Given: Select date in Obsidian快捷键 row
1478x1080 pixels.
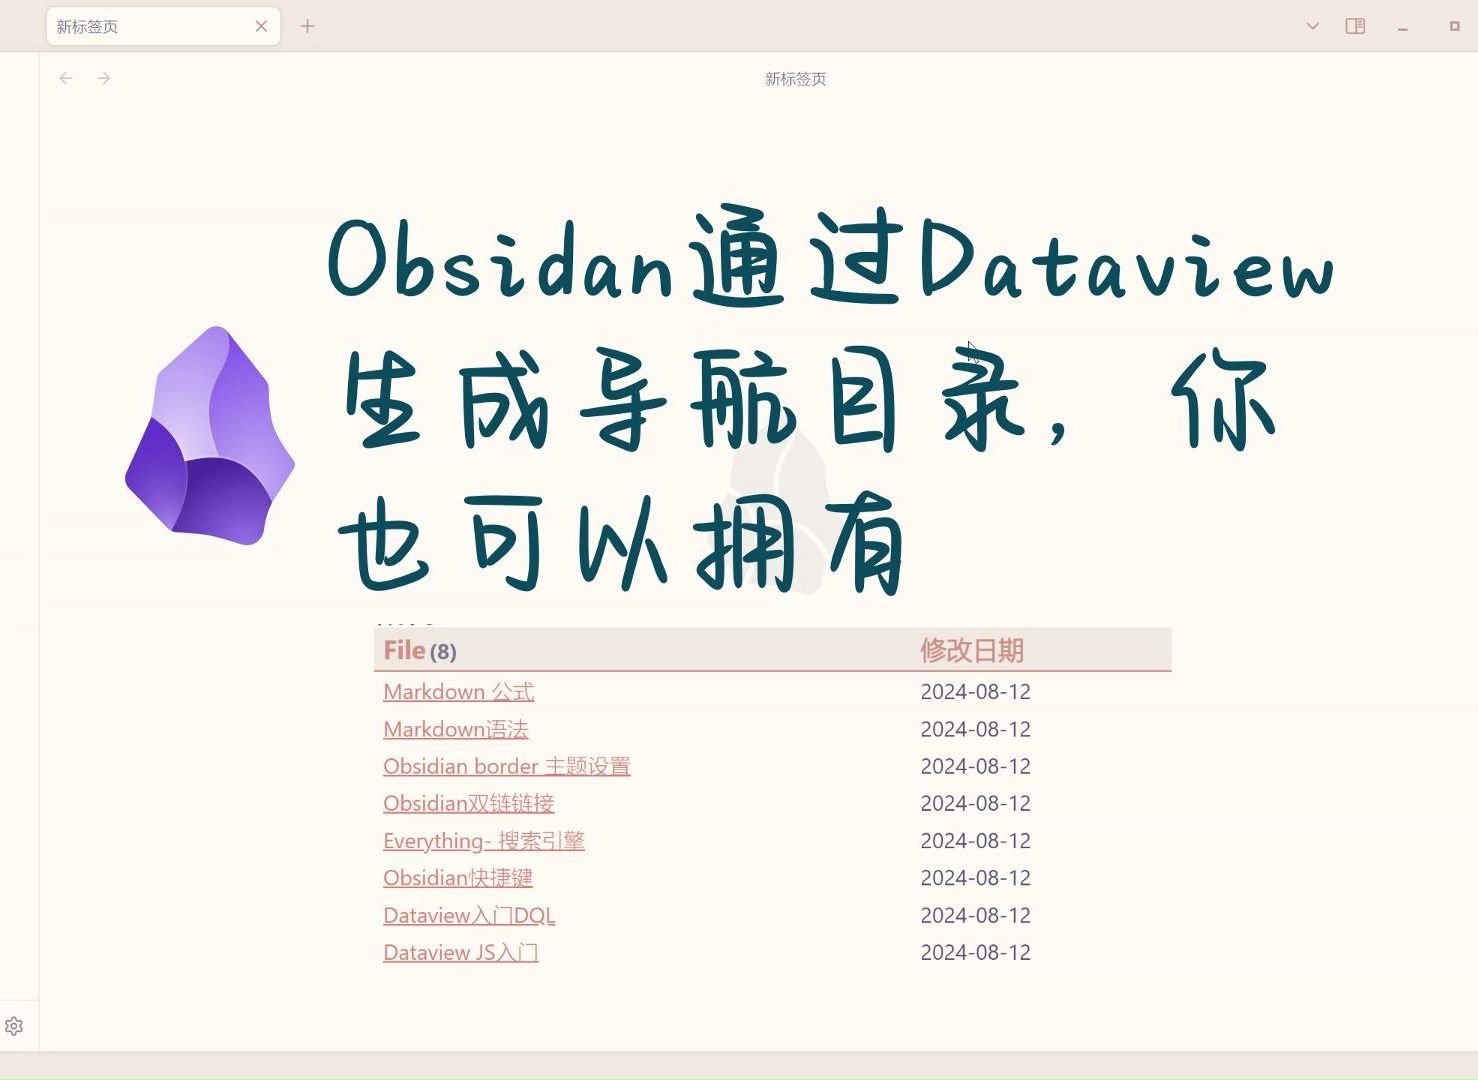Looking at the screenshot, I should click(975, 878).
